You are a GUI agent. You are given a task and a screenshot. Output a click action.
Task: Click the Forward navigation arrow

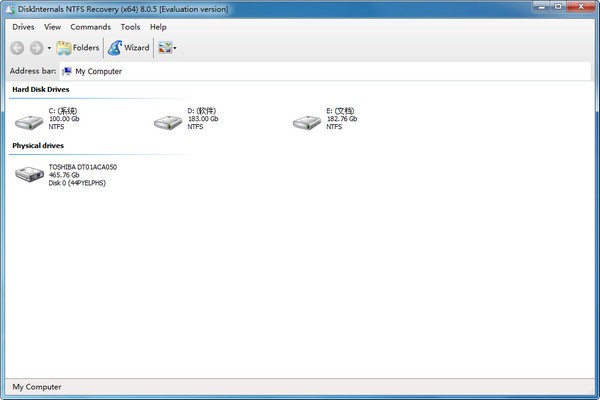[36, 47]
